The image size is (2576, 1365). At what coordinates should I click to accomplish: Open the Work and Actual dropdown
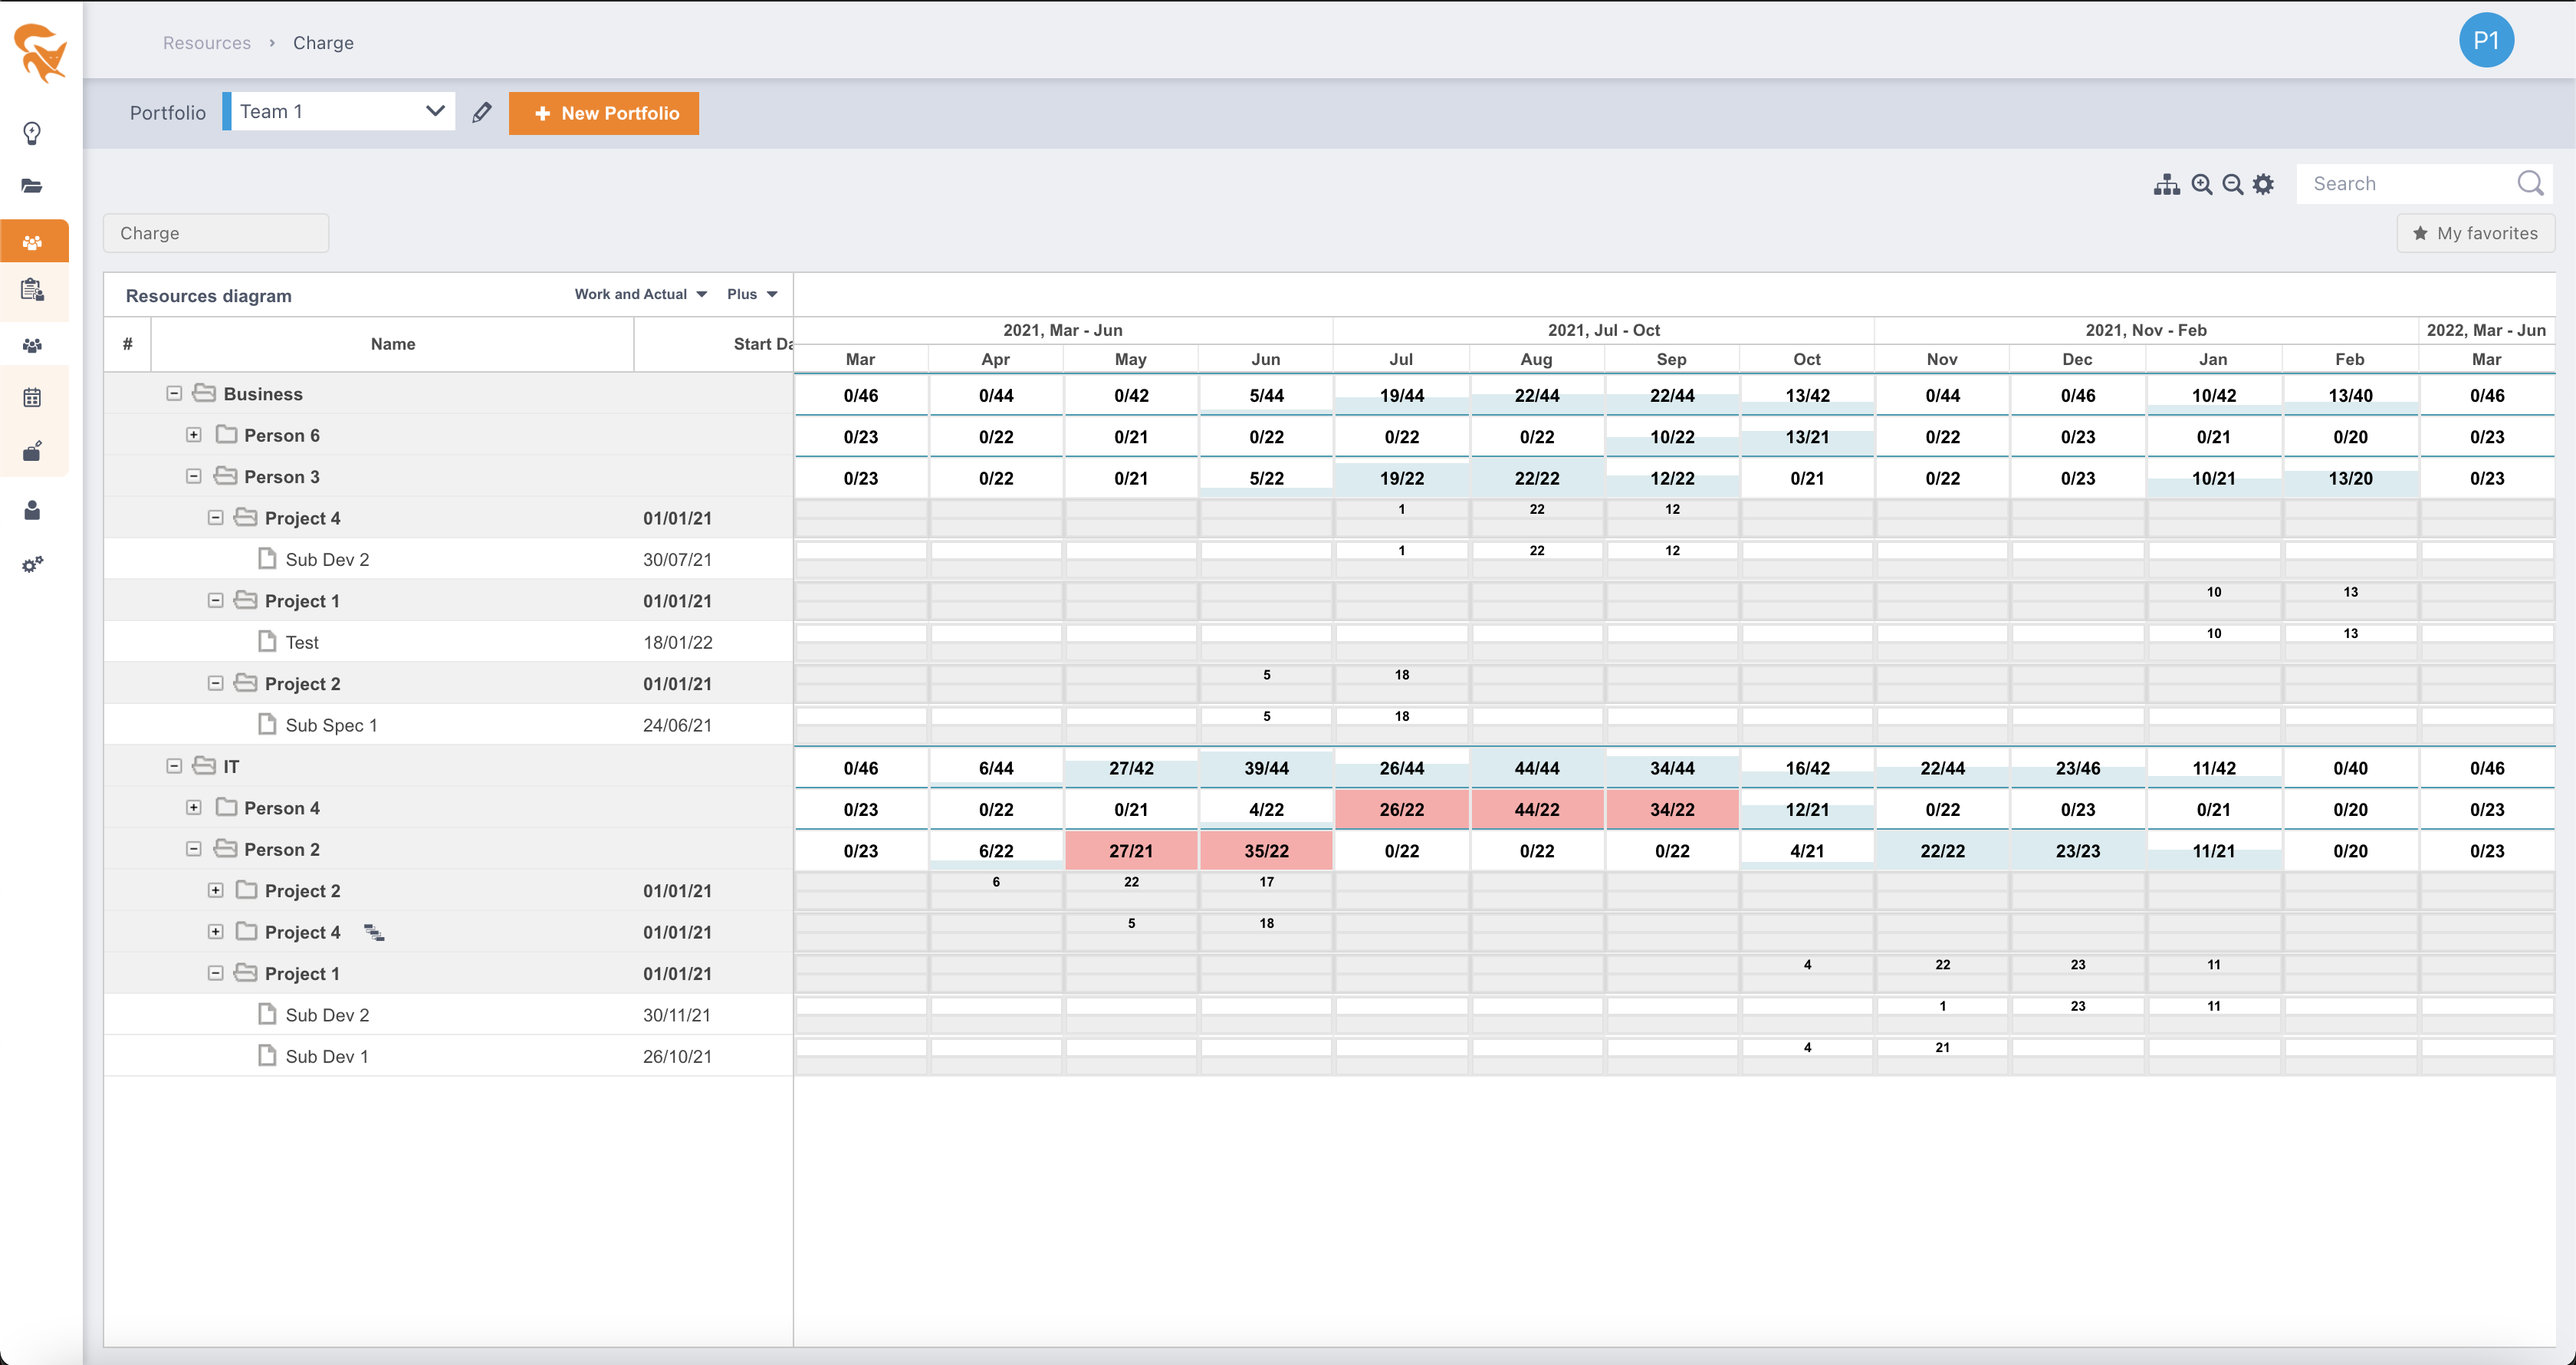(x=640, y=294)
